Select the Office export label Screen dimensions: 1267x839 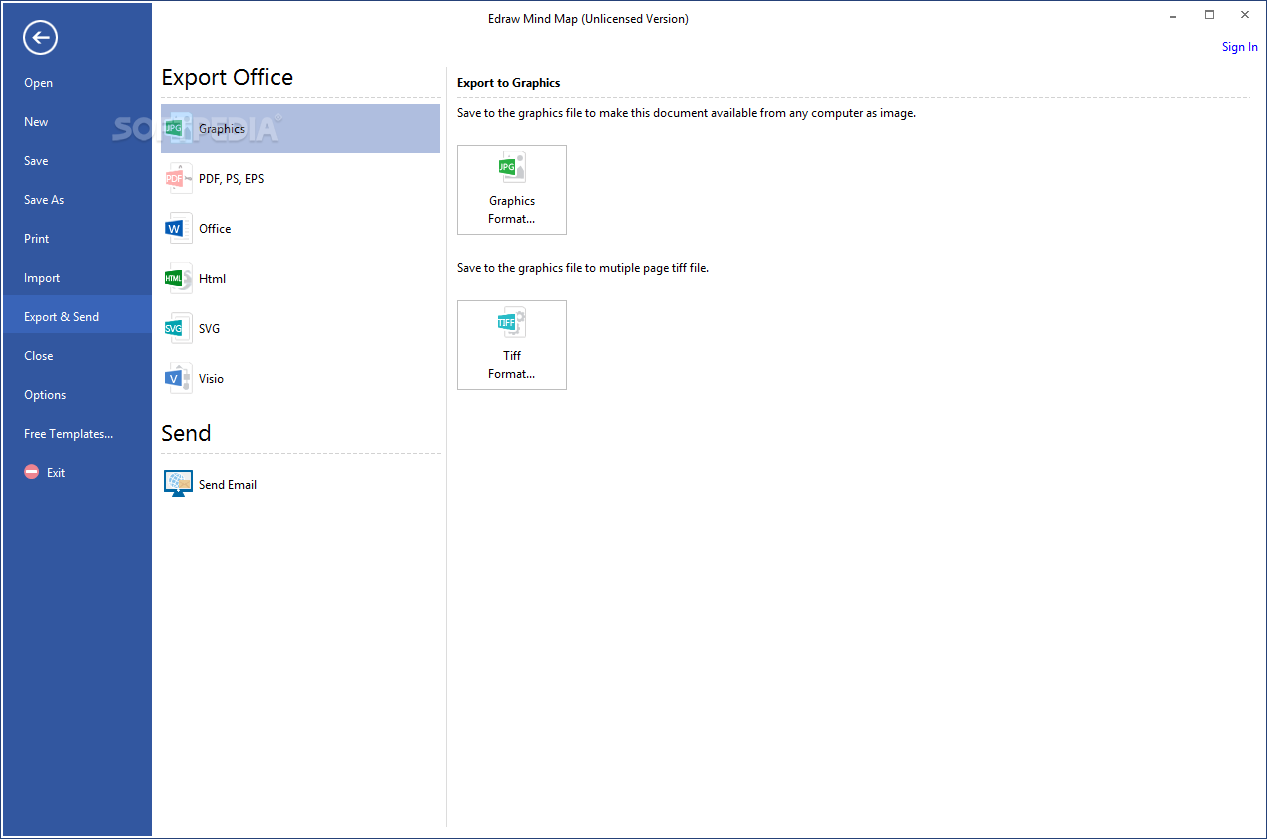(215, 229)
